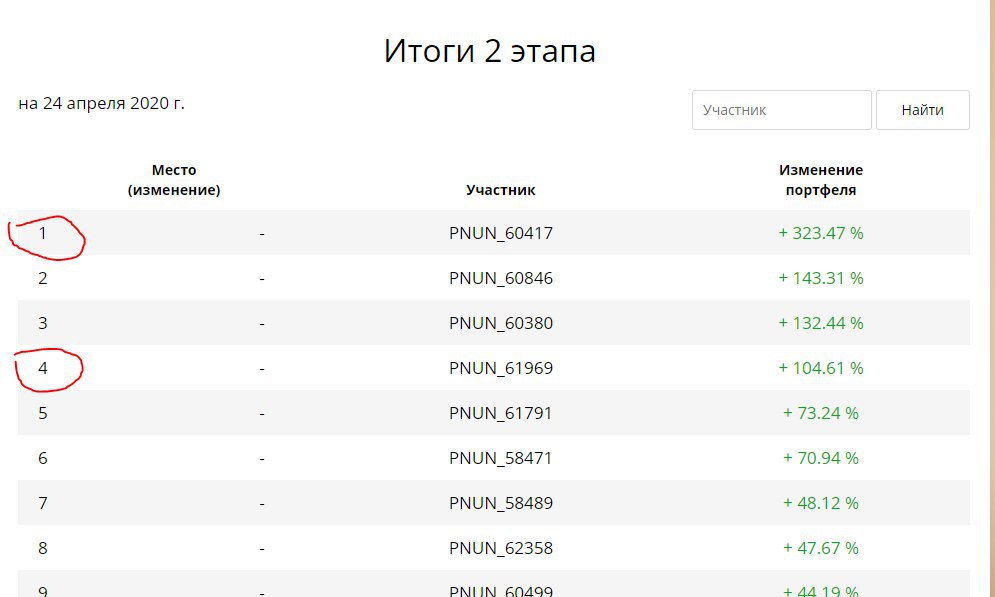Click the Участник search input field

pyautogui.click(x=781, y=110)
